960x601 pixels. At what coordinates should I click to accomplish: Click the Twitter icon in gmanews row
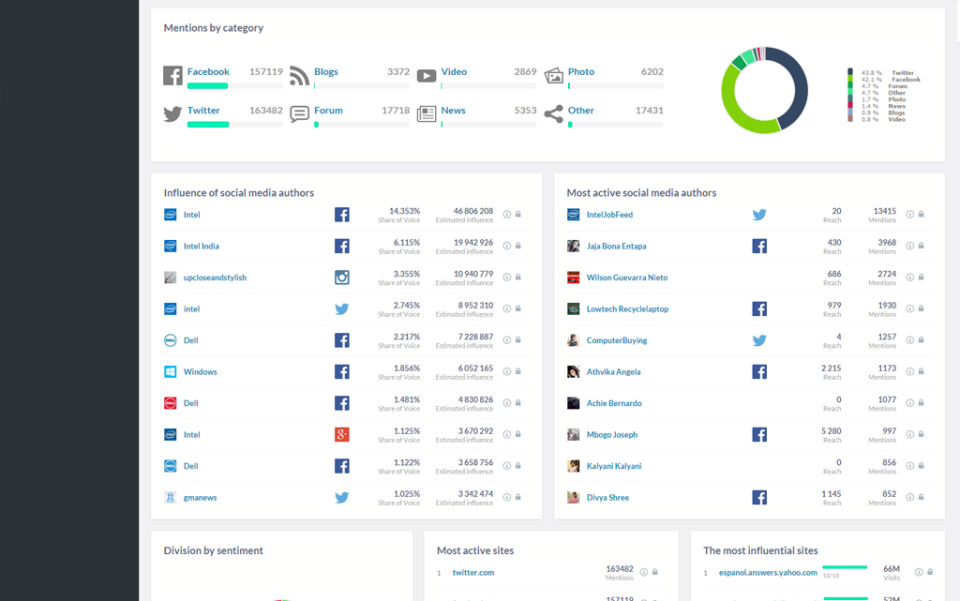(x=342, y=498)
